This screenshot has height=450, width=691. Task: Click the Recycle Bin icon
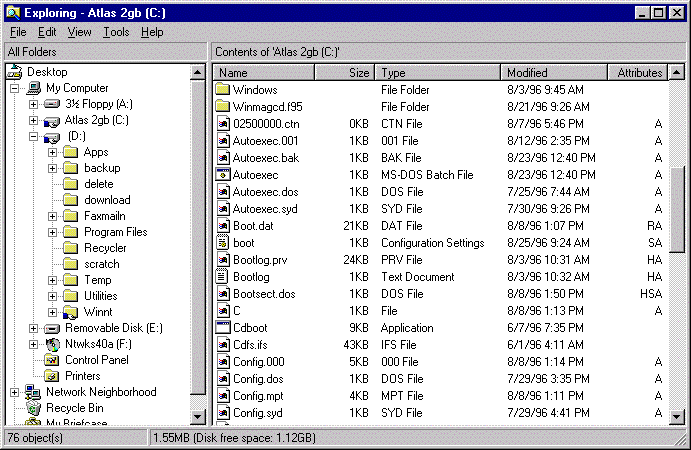point(33,408)
